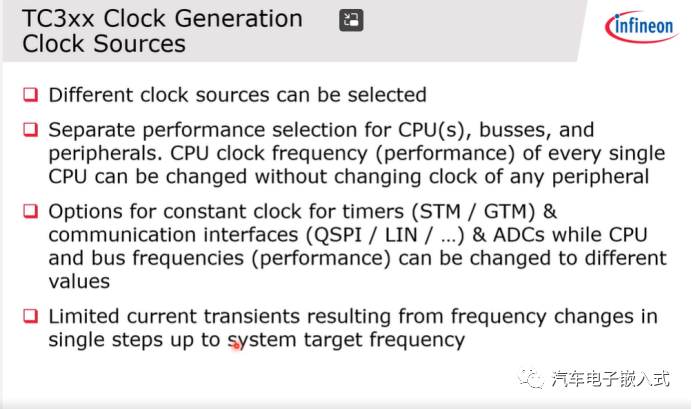This screenshot has height=409, width=692.
Task: Click the Infineon logo
Action: 639,27
